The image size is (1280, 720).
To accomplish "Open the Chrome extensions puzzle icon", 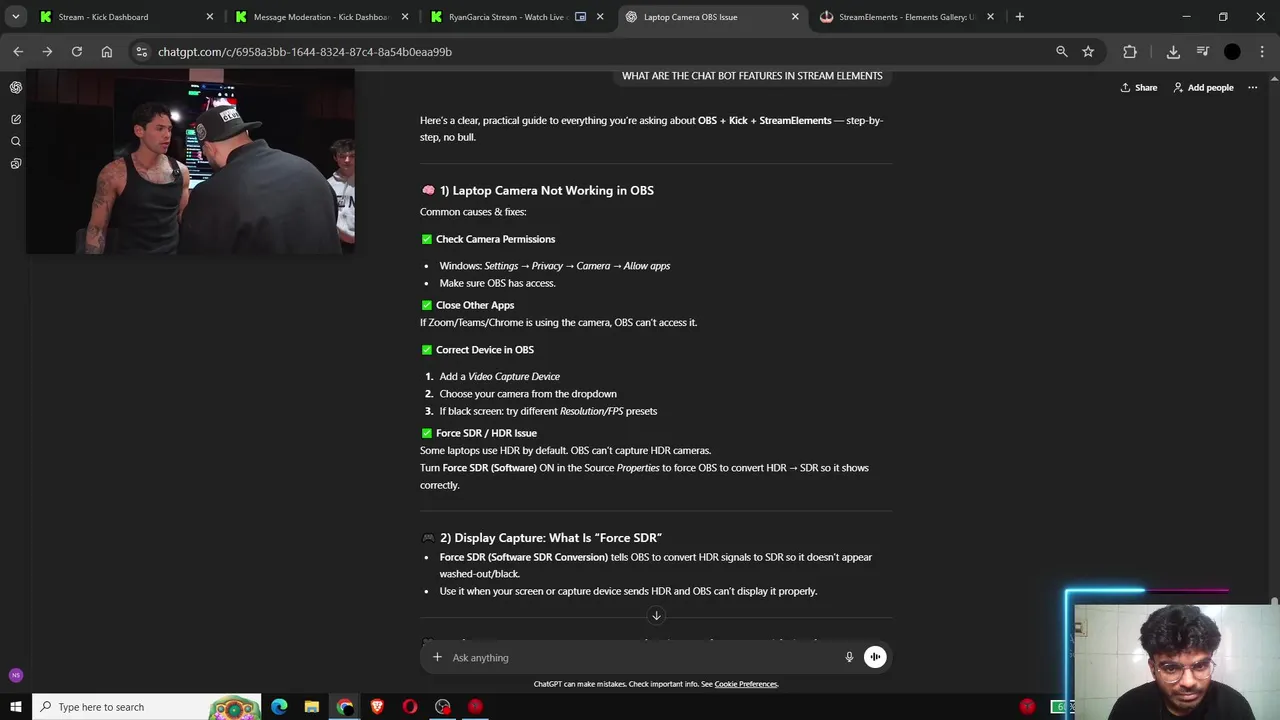I will click(1130, 52).
